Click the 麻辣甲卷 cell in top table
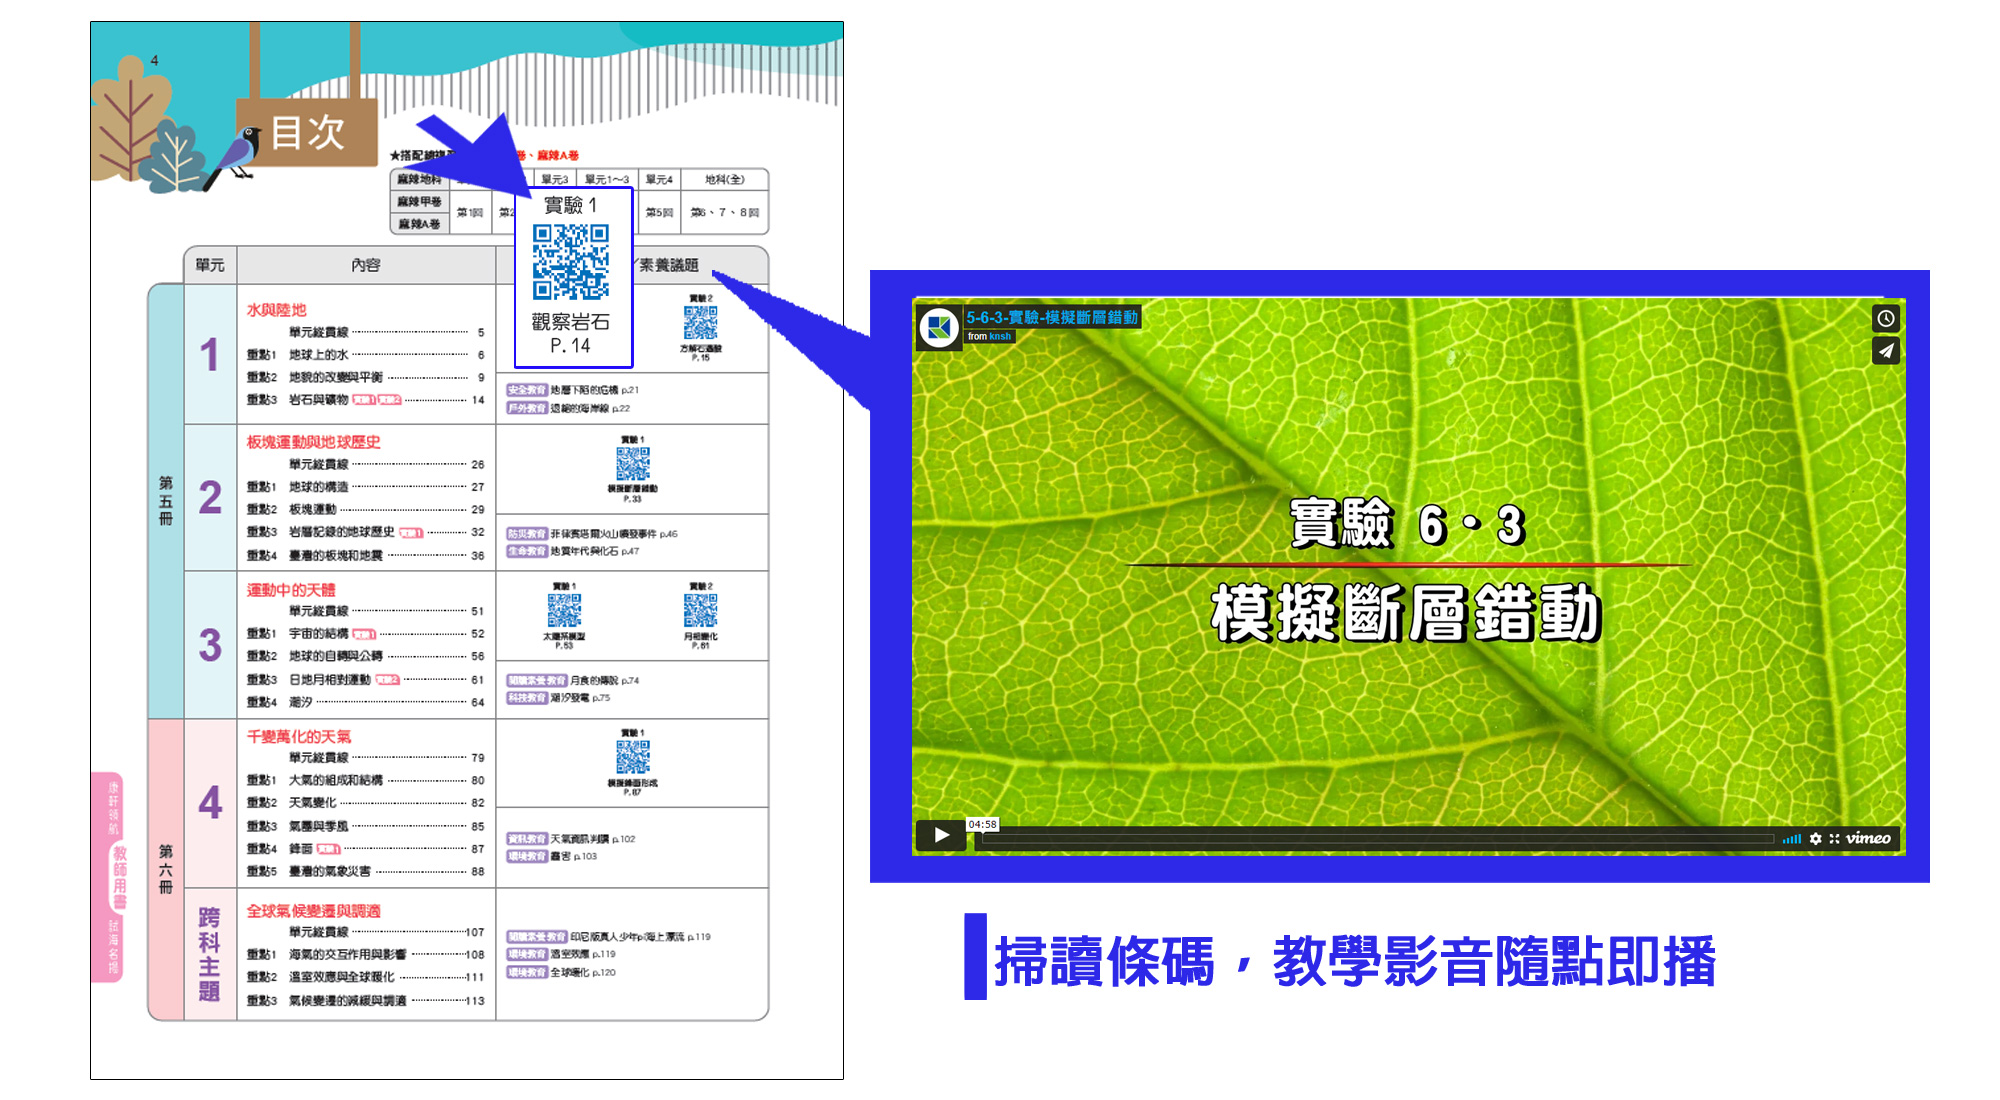This screenshot has height=1100, width=2000. click(419, 202)
